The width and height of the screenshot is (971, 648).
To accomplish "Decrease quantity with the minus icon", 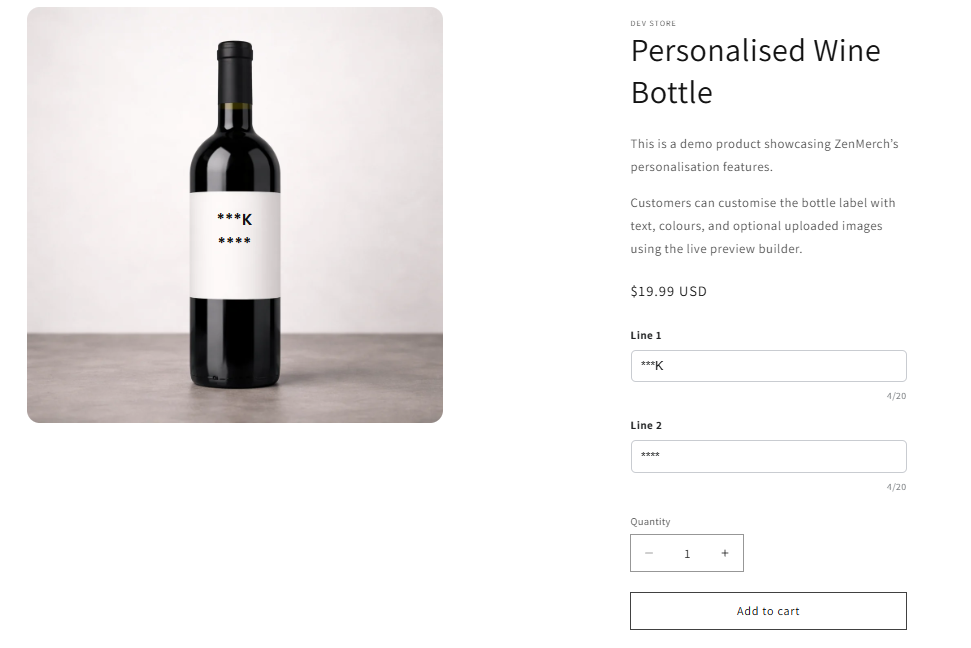I will click(649, 553).
